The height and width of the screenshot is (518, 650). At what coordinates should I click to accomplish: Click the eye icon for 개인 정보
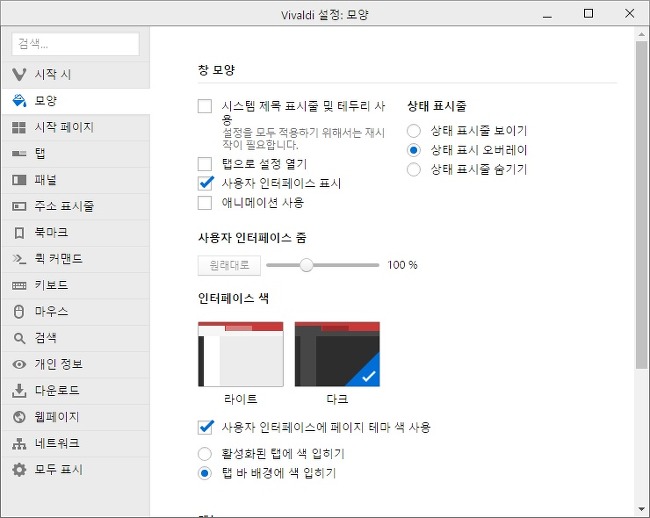click(x=19, y=364)
